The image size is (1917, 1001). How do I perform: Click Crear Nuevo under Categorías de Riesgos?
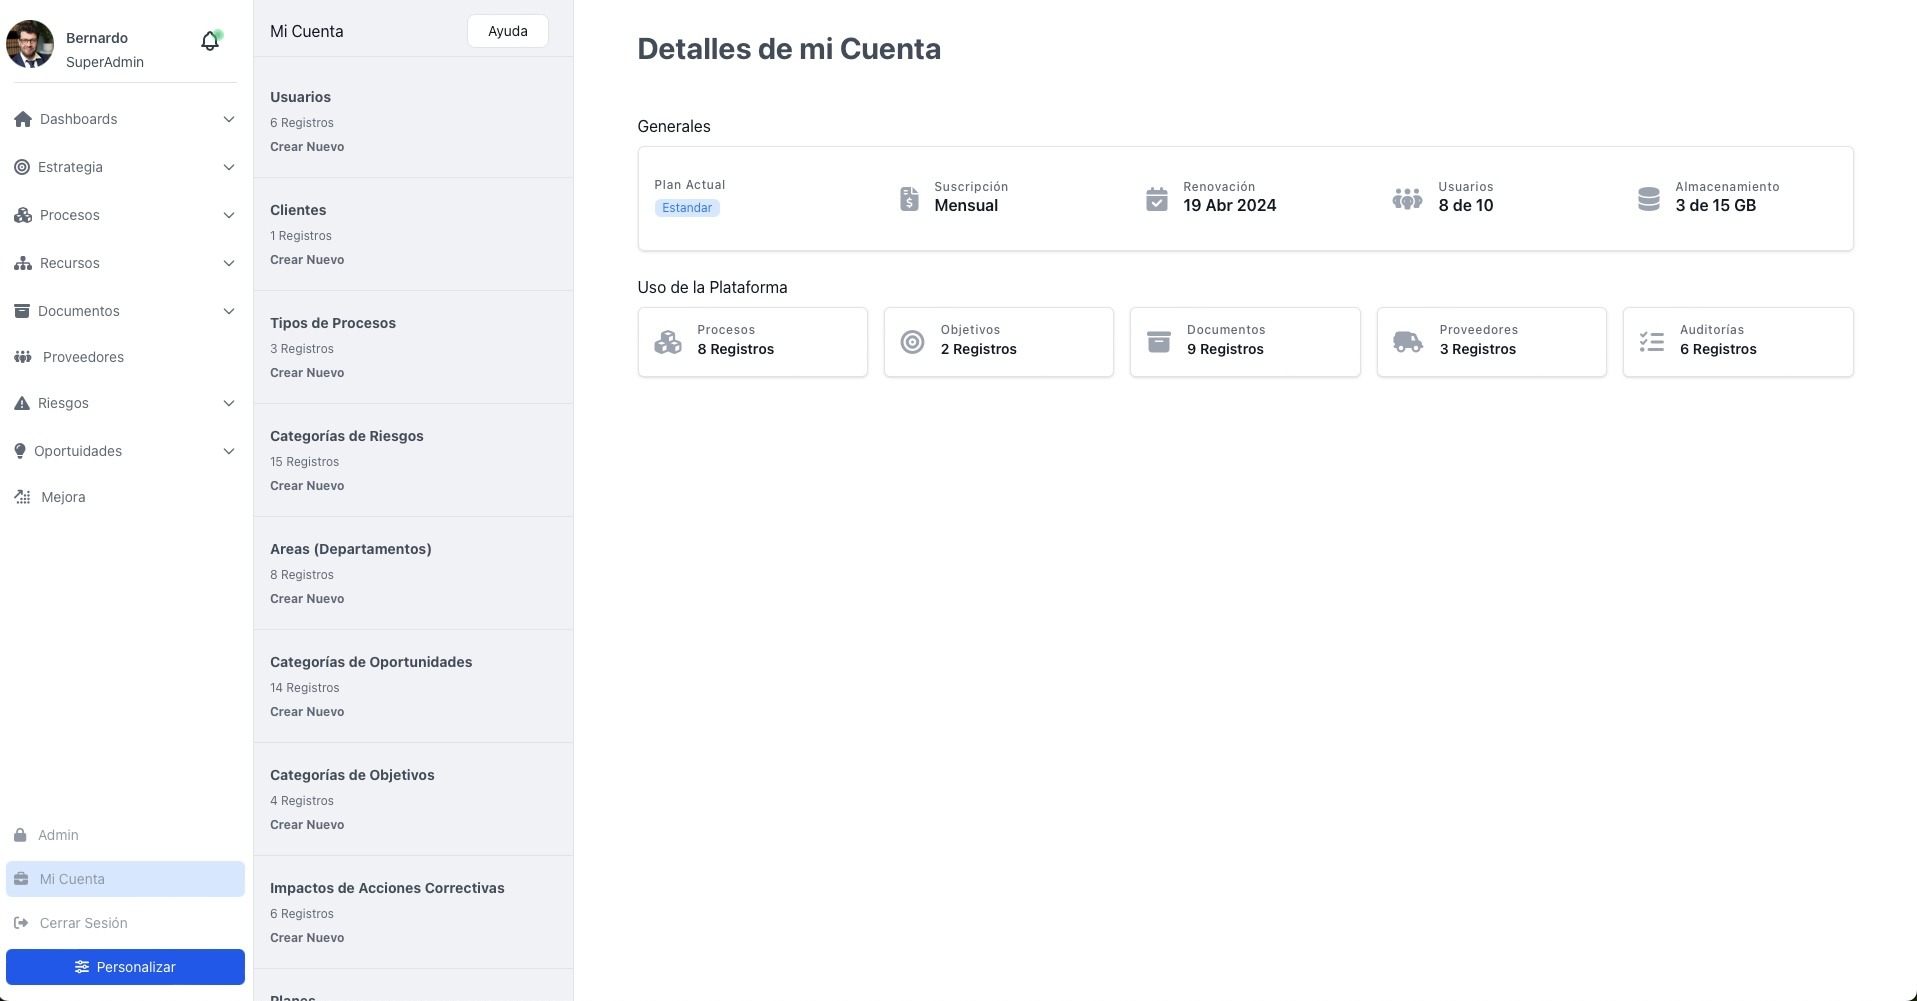coord(307,486)
